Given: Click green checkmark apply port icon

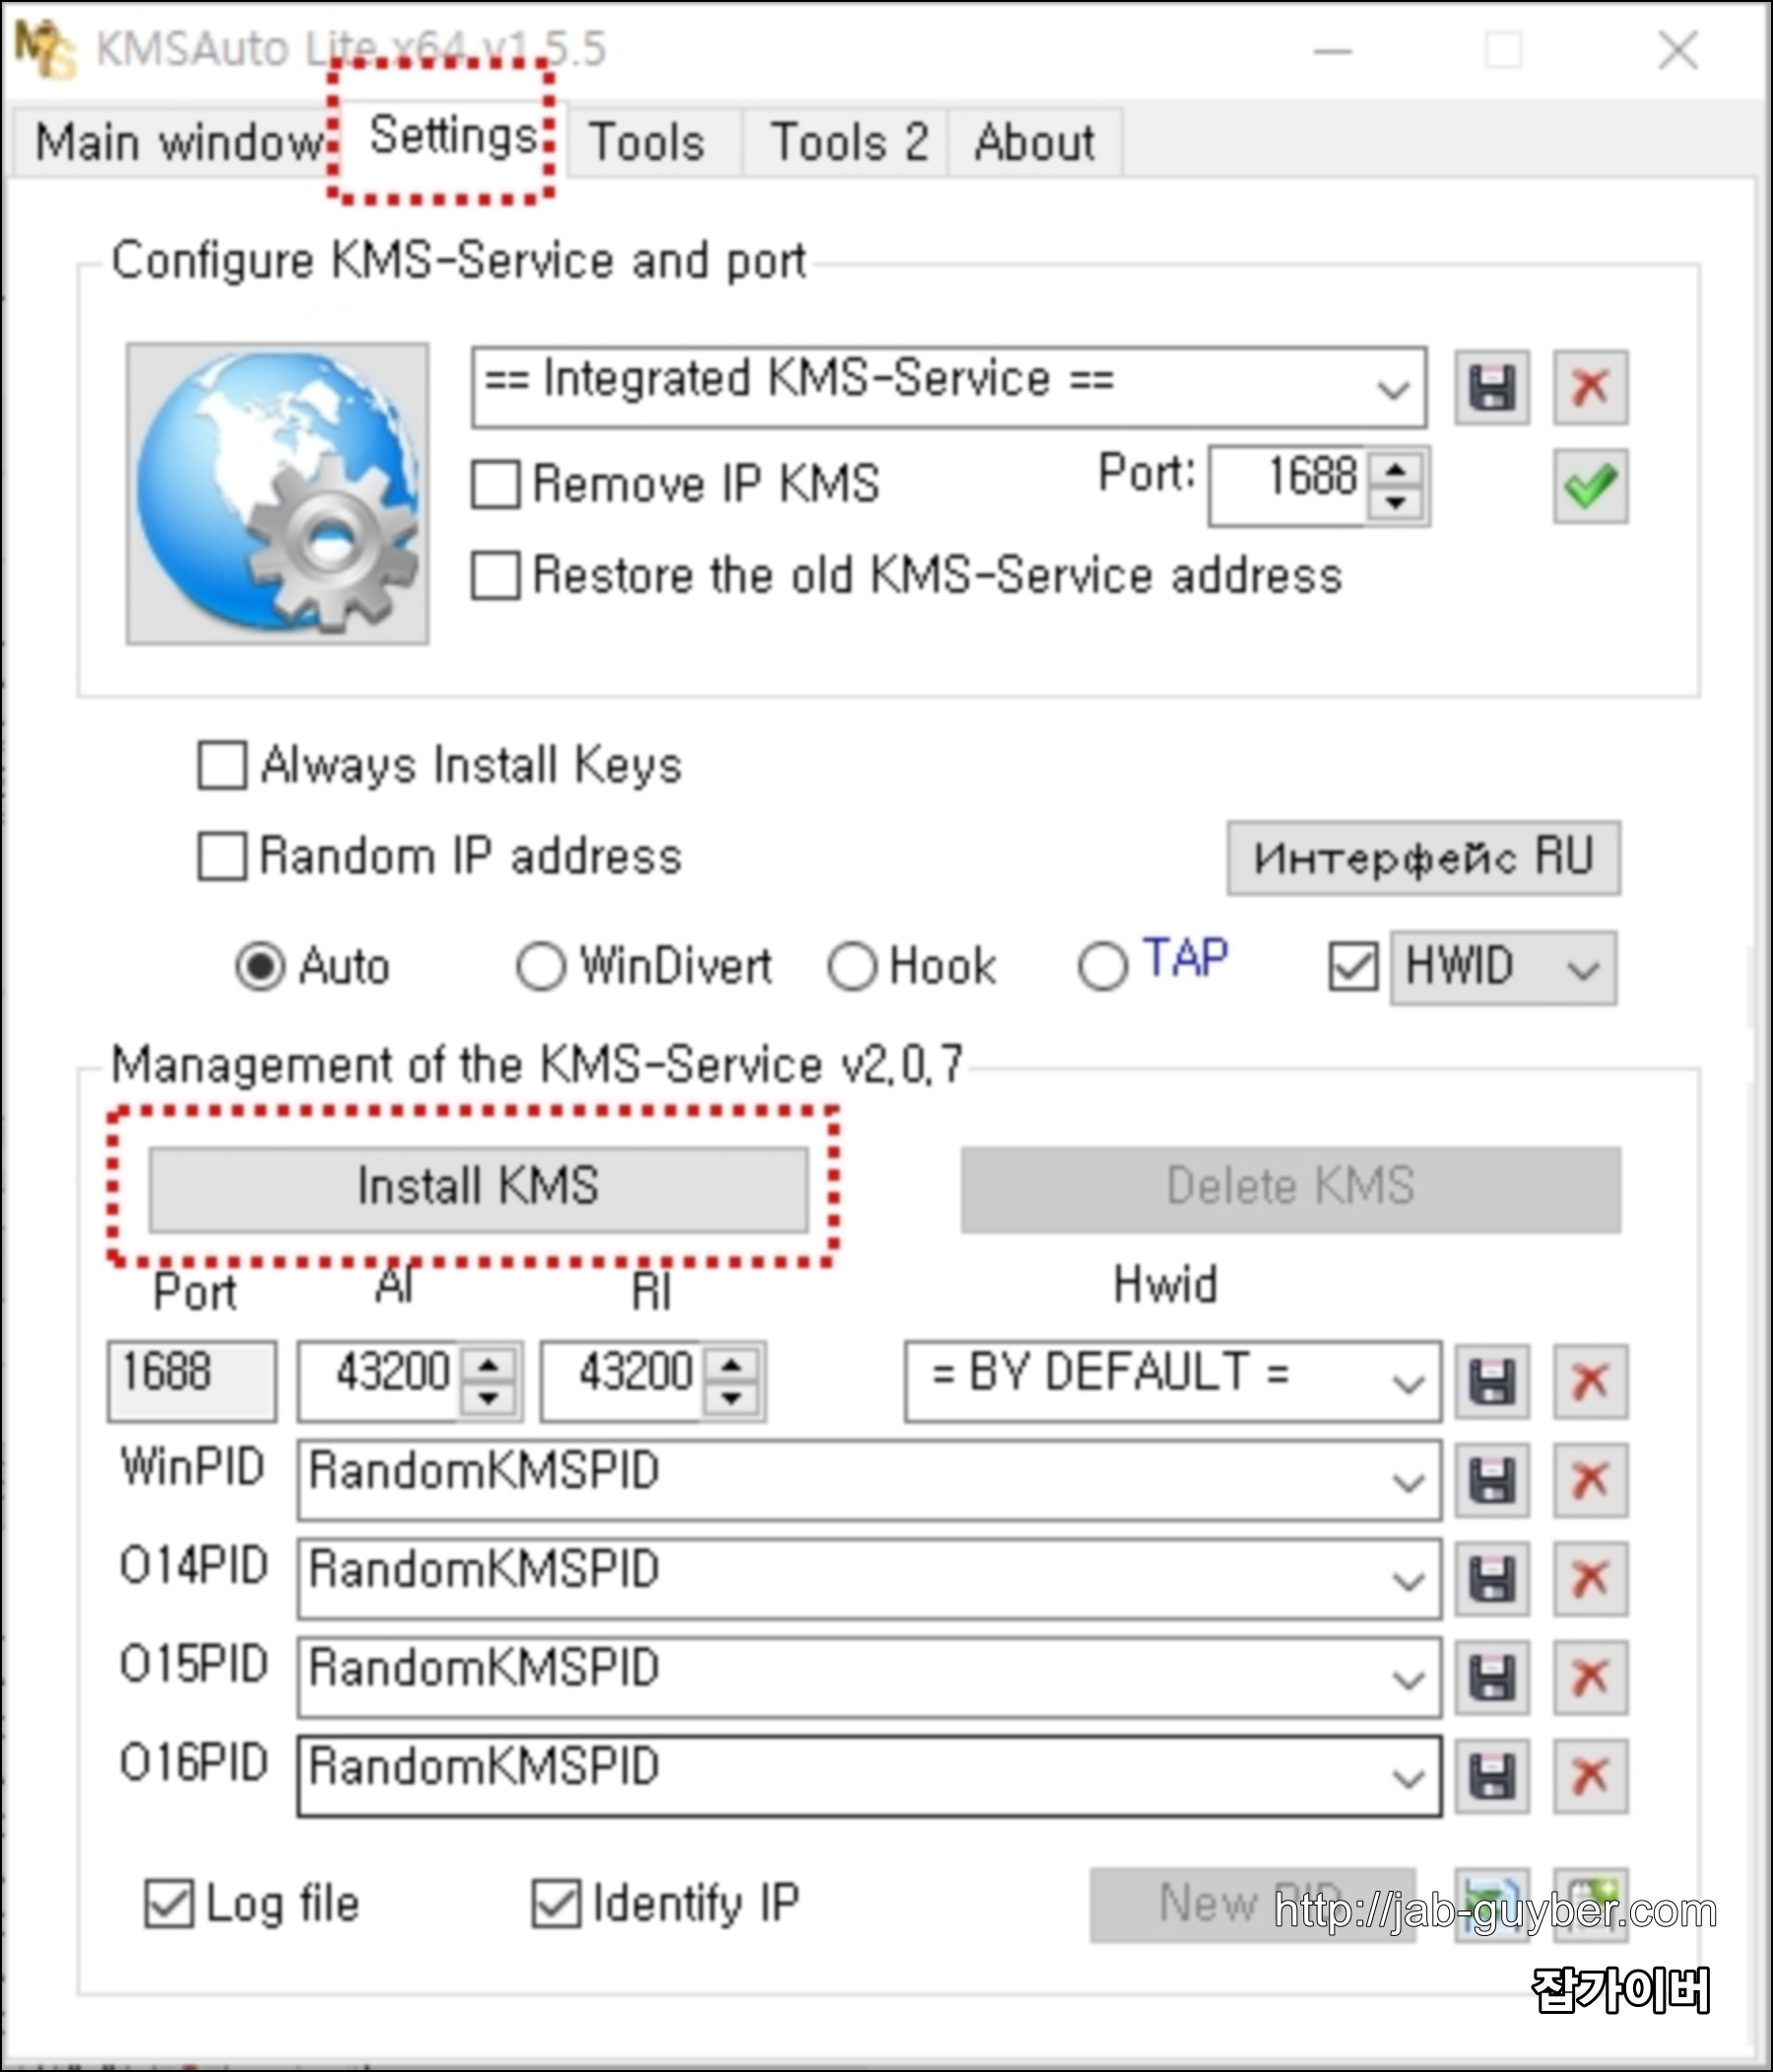Looking at the screenshot, I should point(1590,486).
